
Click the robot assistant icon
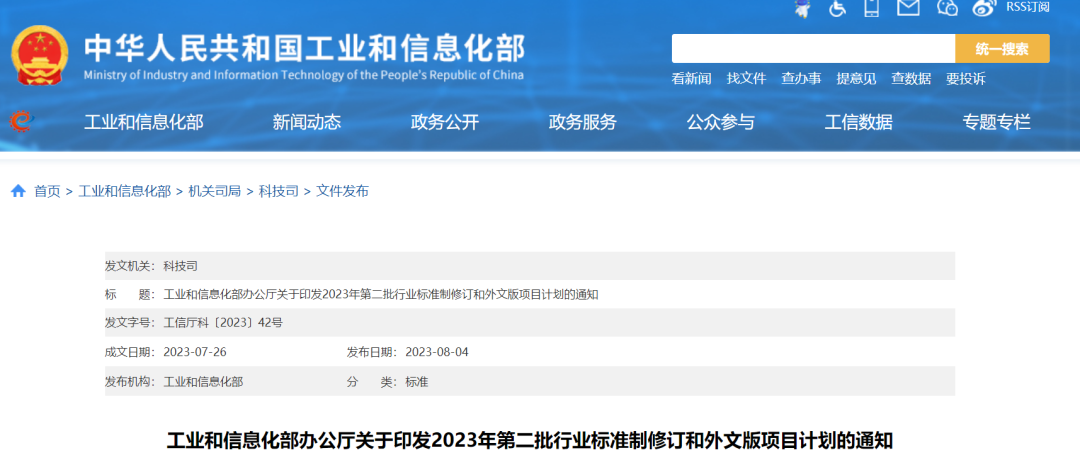pos(802,8)
